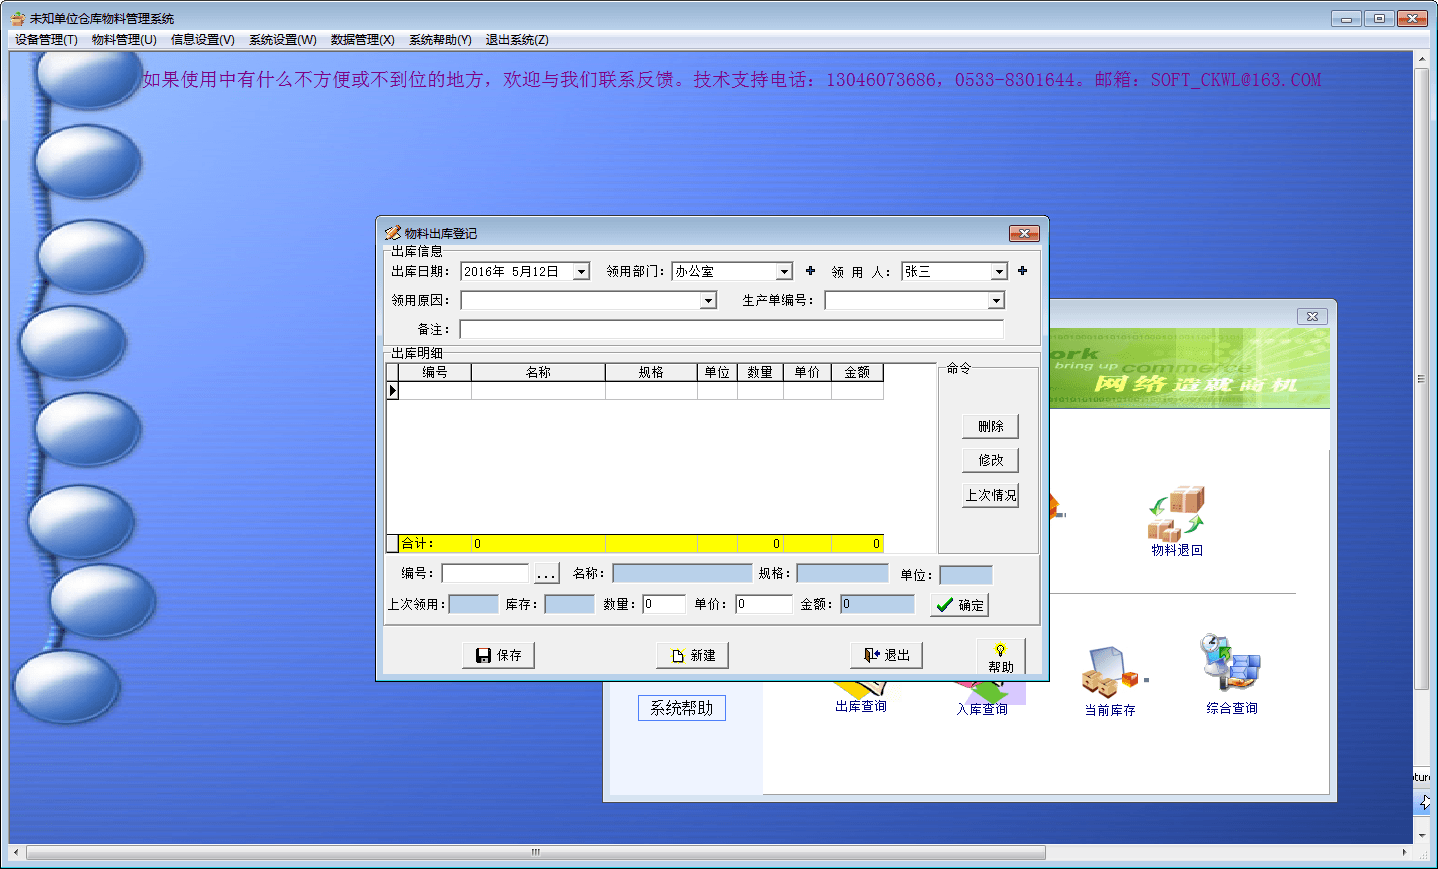
Task: Open the 数据管理(X) menu
Action: click(x=362, y=40)
